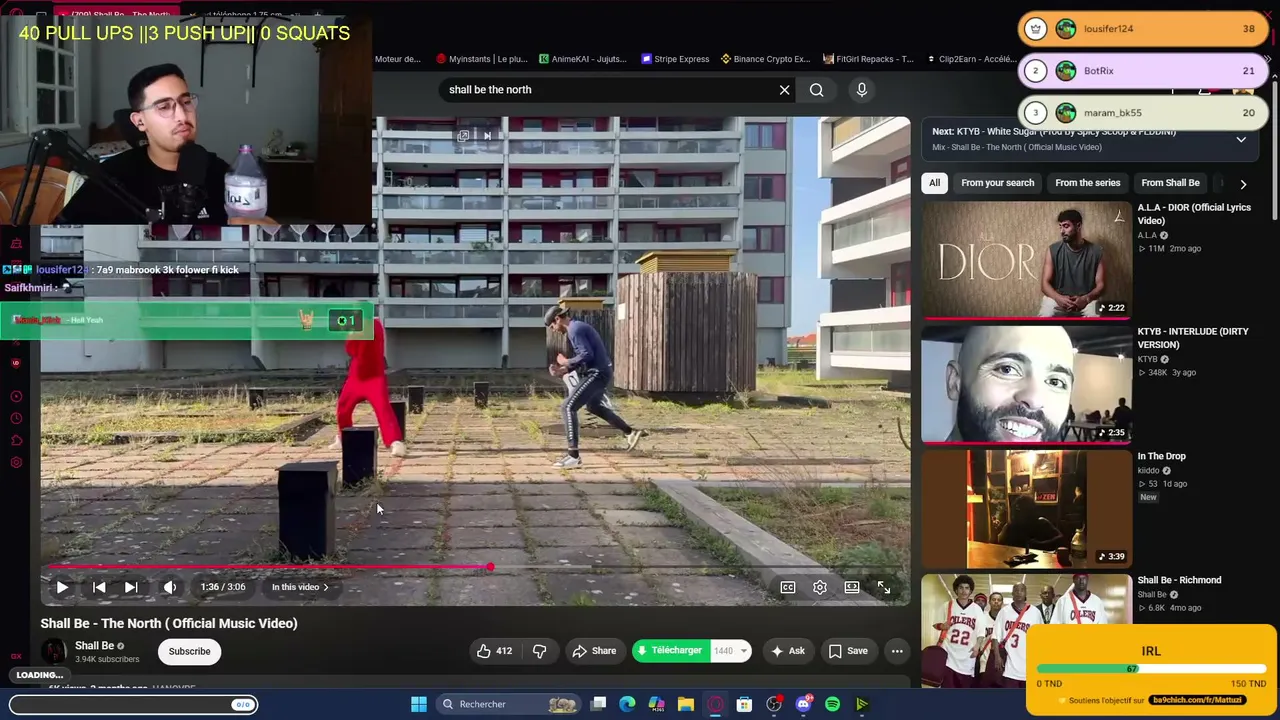The image size is (1280, 720).
Task: Play the Shall Be video
Action: [62, 587]
